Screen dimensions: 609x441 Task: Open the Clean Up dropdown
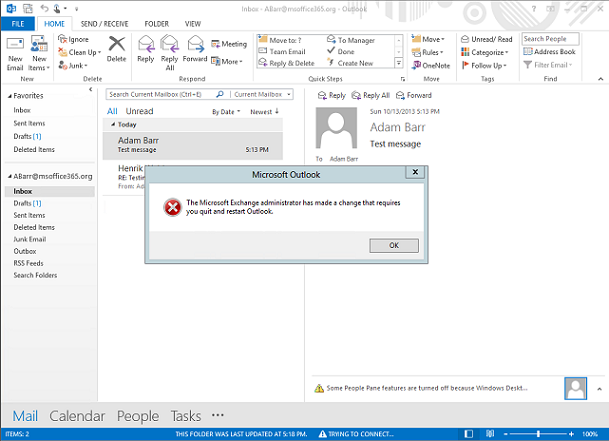tap(80, 52)
